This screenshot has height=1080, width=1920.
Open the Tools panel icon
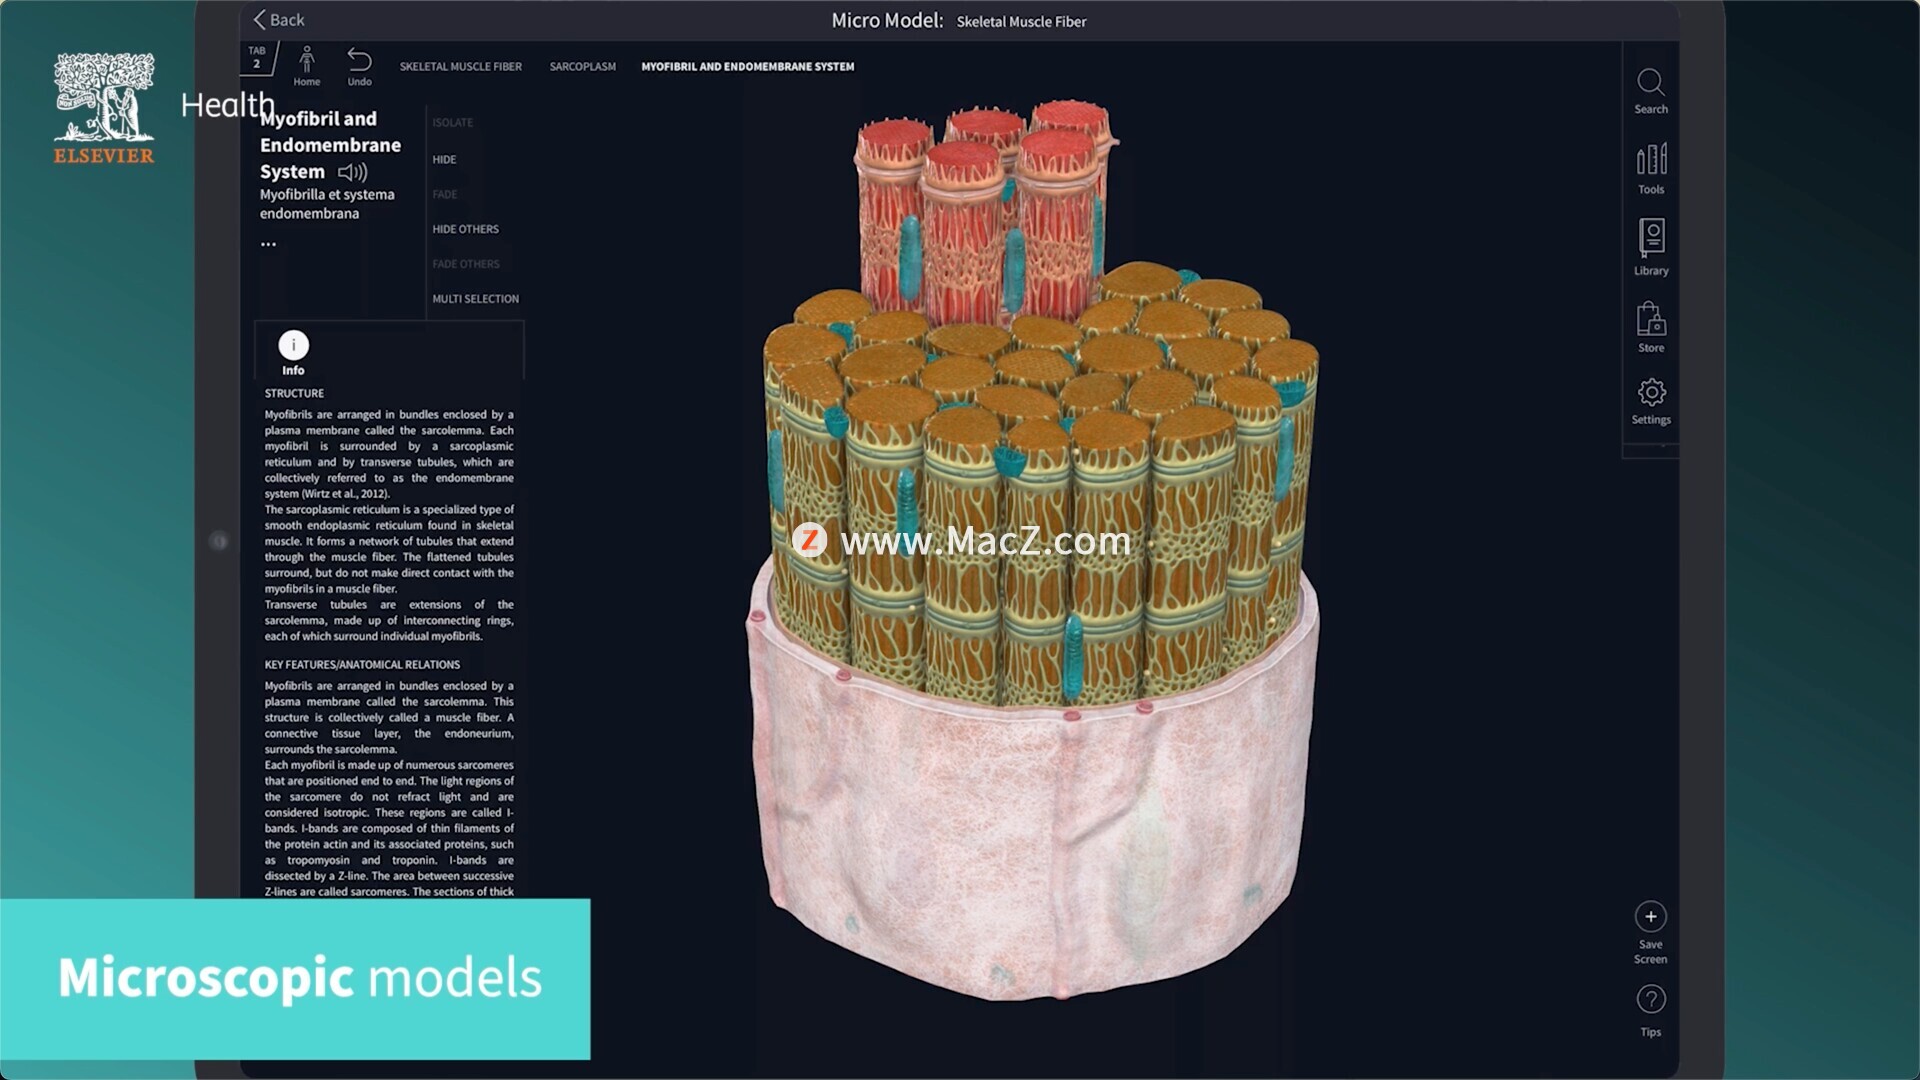click(x=1650, y=160)
